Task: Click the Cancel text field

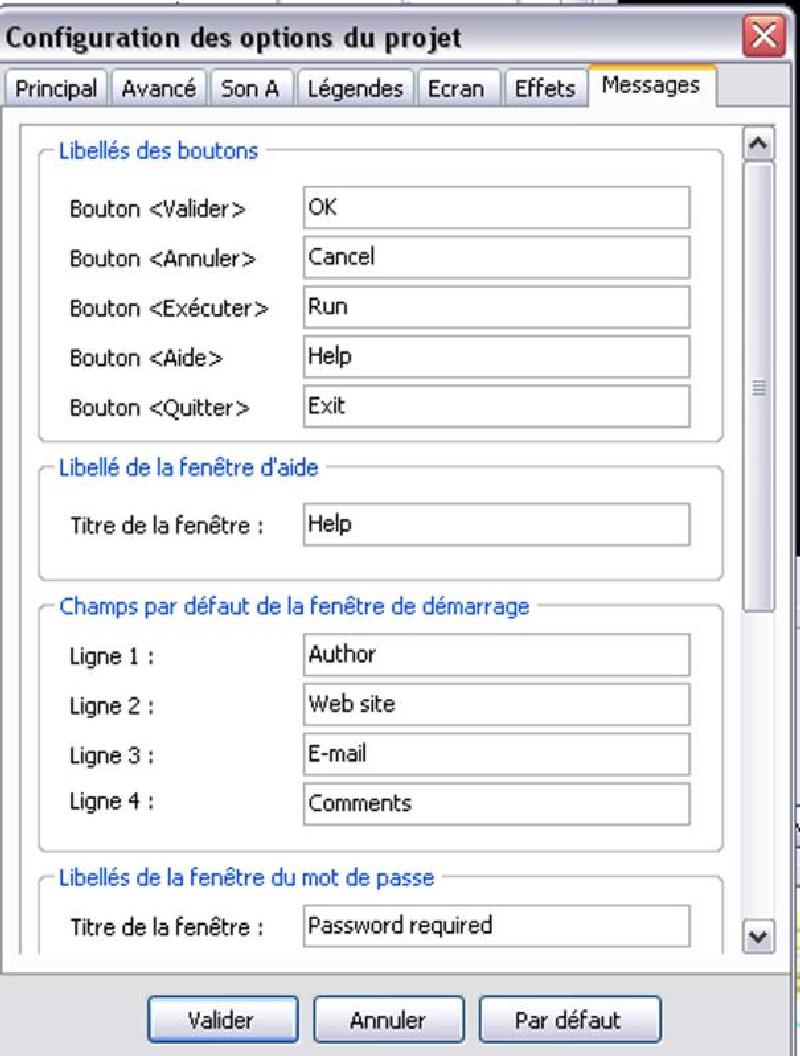Action: point(496,257)
